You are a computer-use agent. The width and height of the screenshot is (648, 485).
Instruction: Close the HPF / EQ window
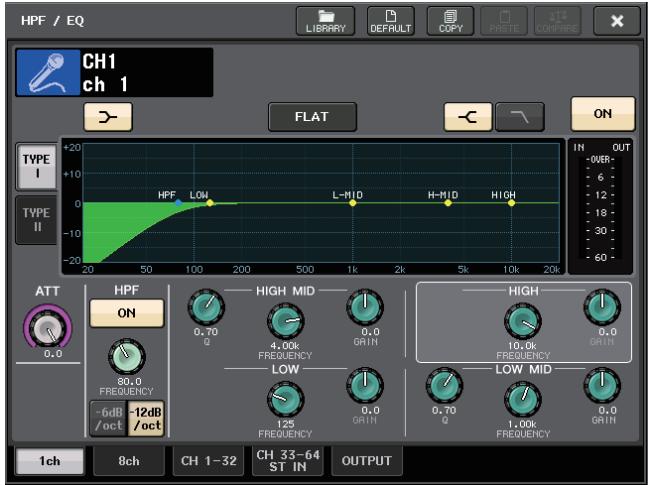click(x=617, y=21)
